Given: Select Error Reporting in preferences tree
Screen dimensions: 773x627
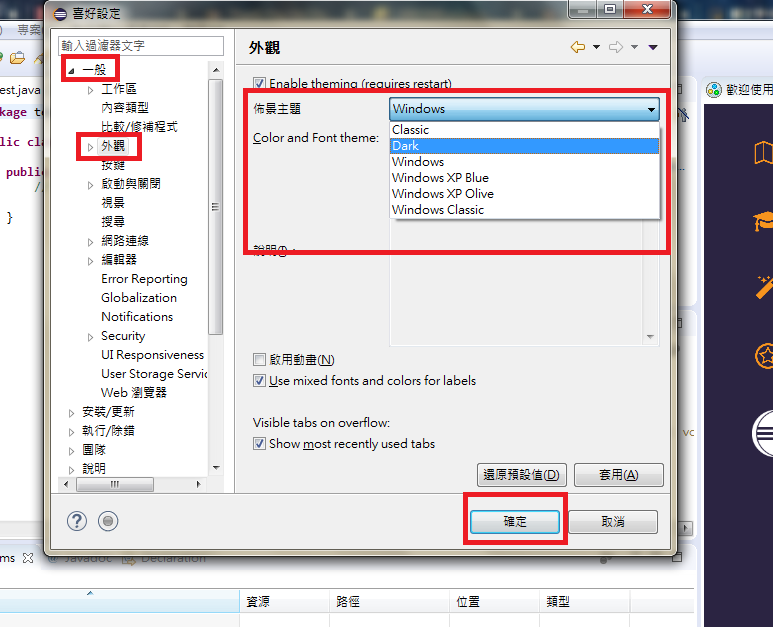Looking at the screenshot, I should (x=144, y=279).
